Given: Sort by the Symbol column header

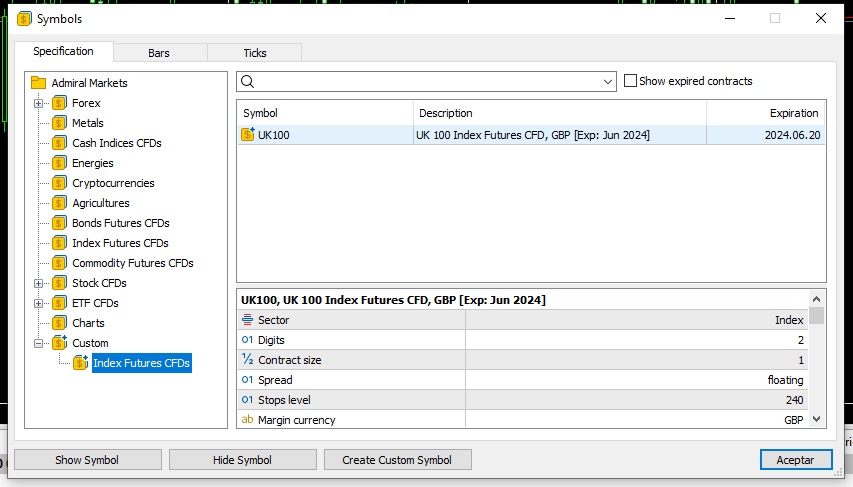Looking at the screenshot, I should tap(325, 113).
